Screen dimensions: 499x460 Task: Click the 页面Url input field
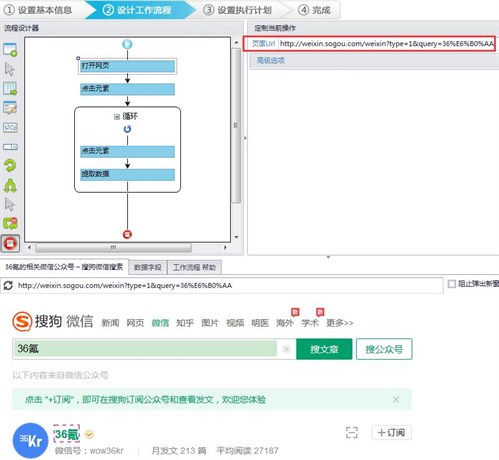pyautogui.click(x=387, y=44)
